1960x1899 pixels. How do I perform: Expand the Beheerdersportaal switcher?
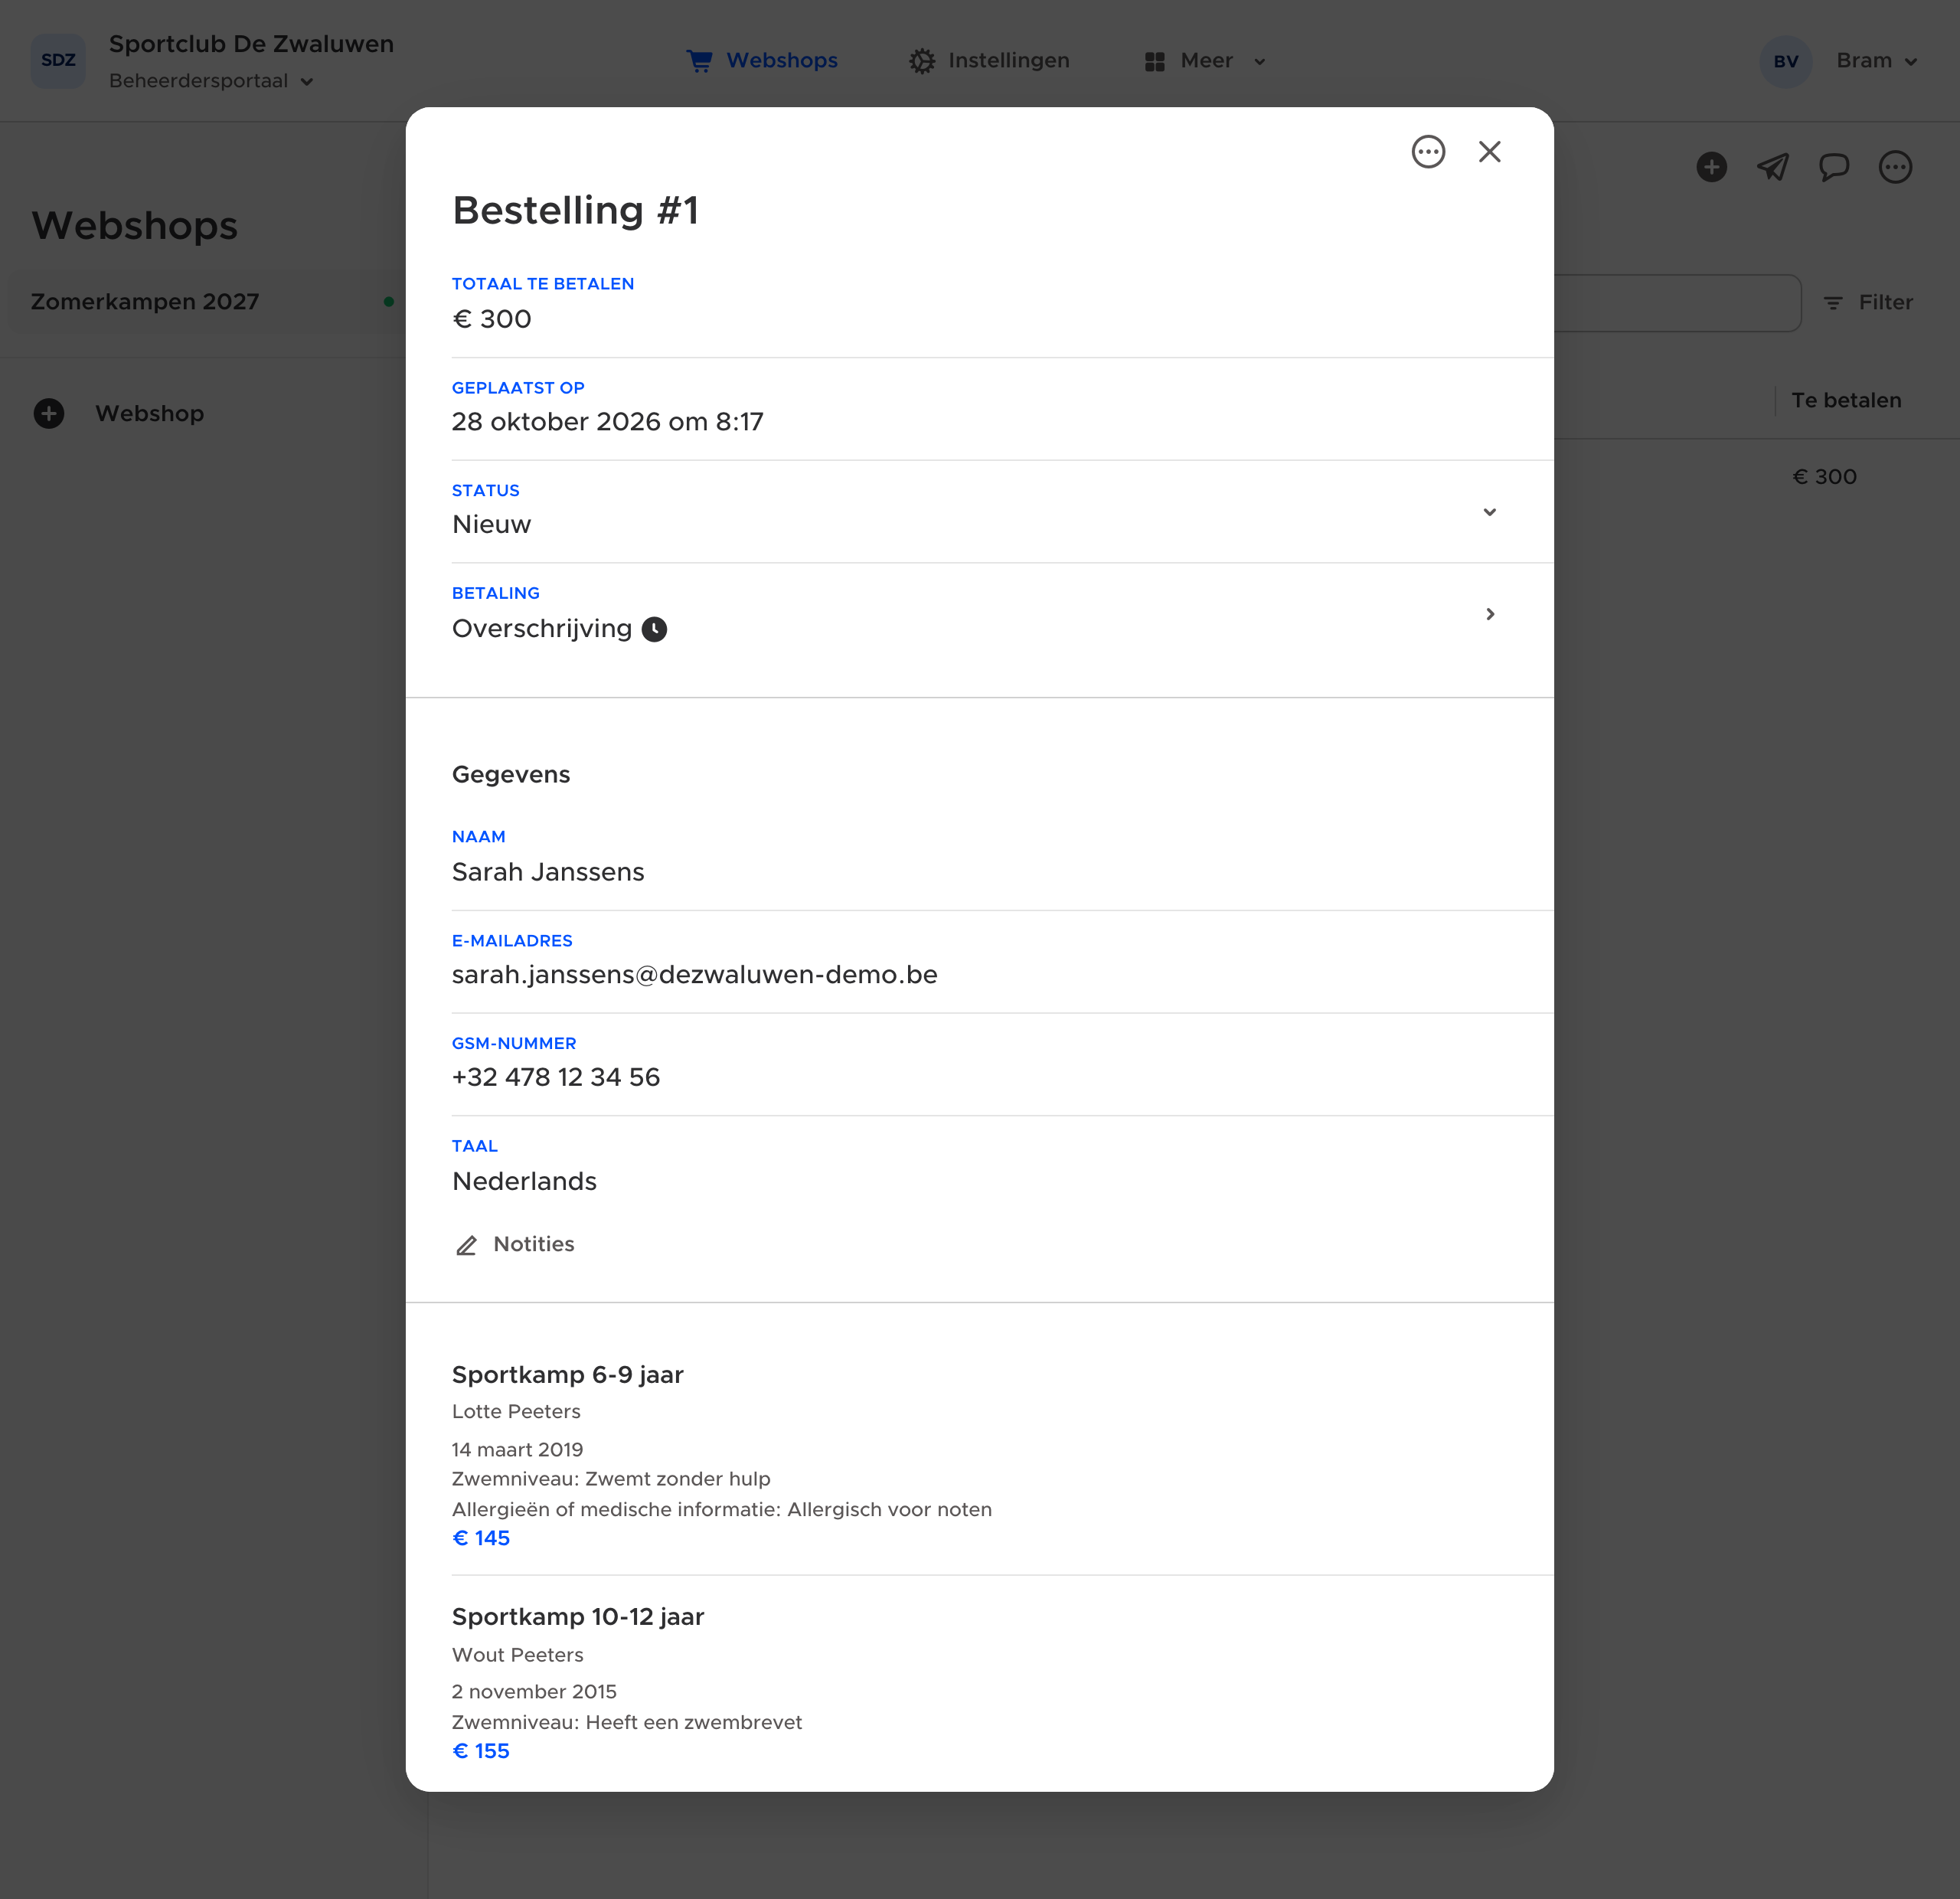211,81
